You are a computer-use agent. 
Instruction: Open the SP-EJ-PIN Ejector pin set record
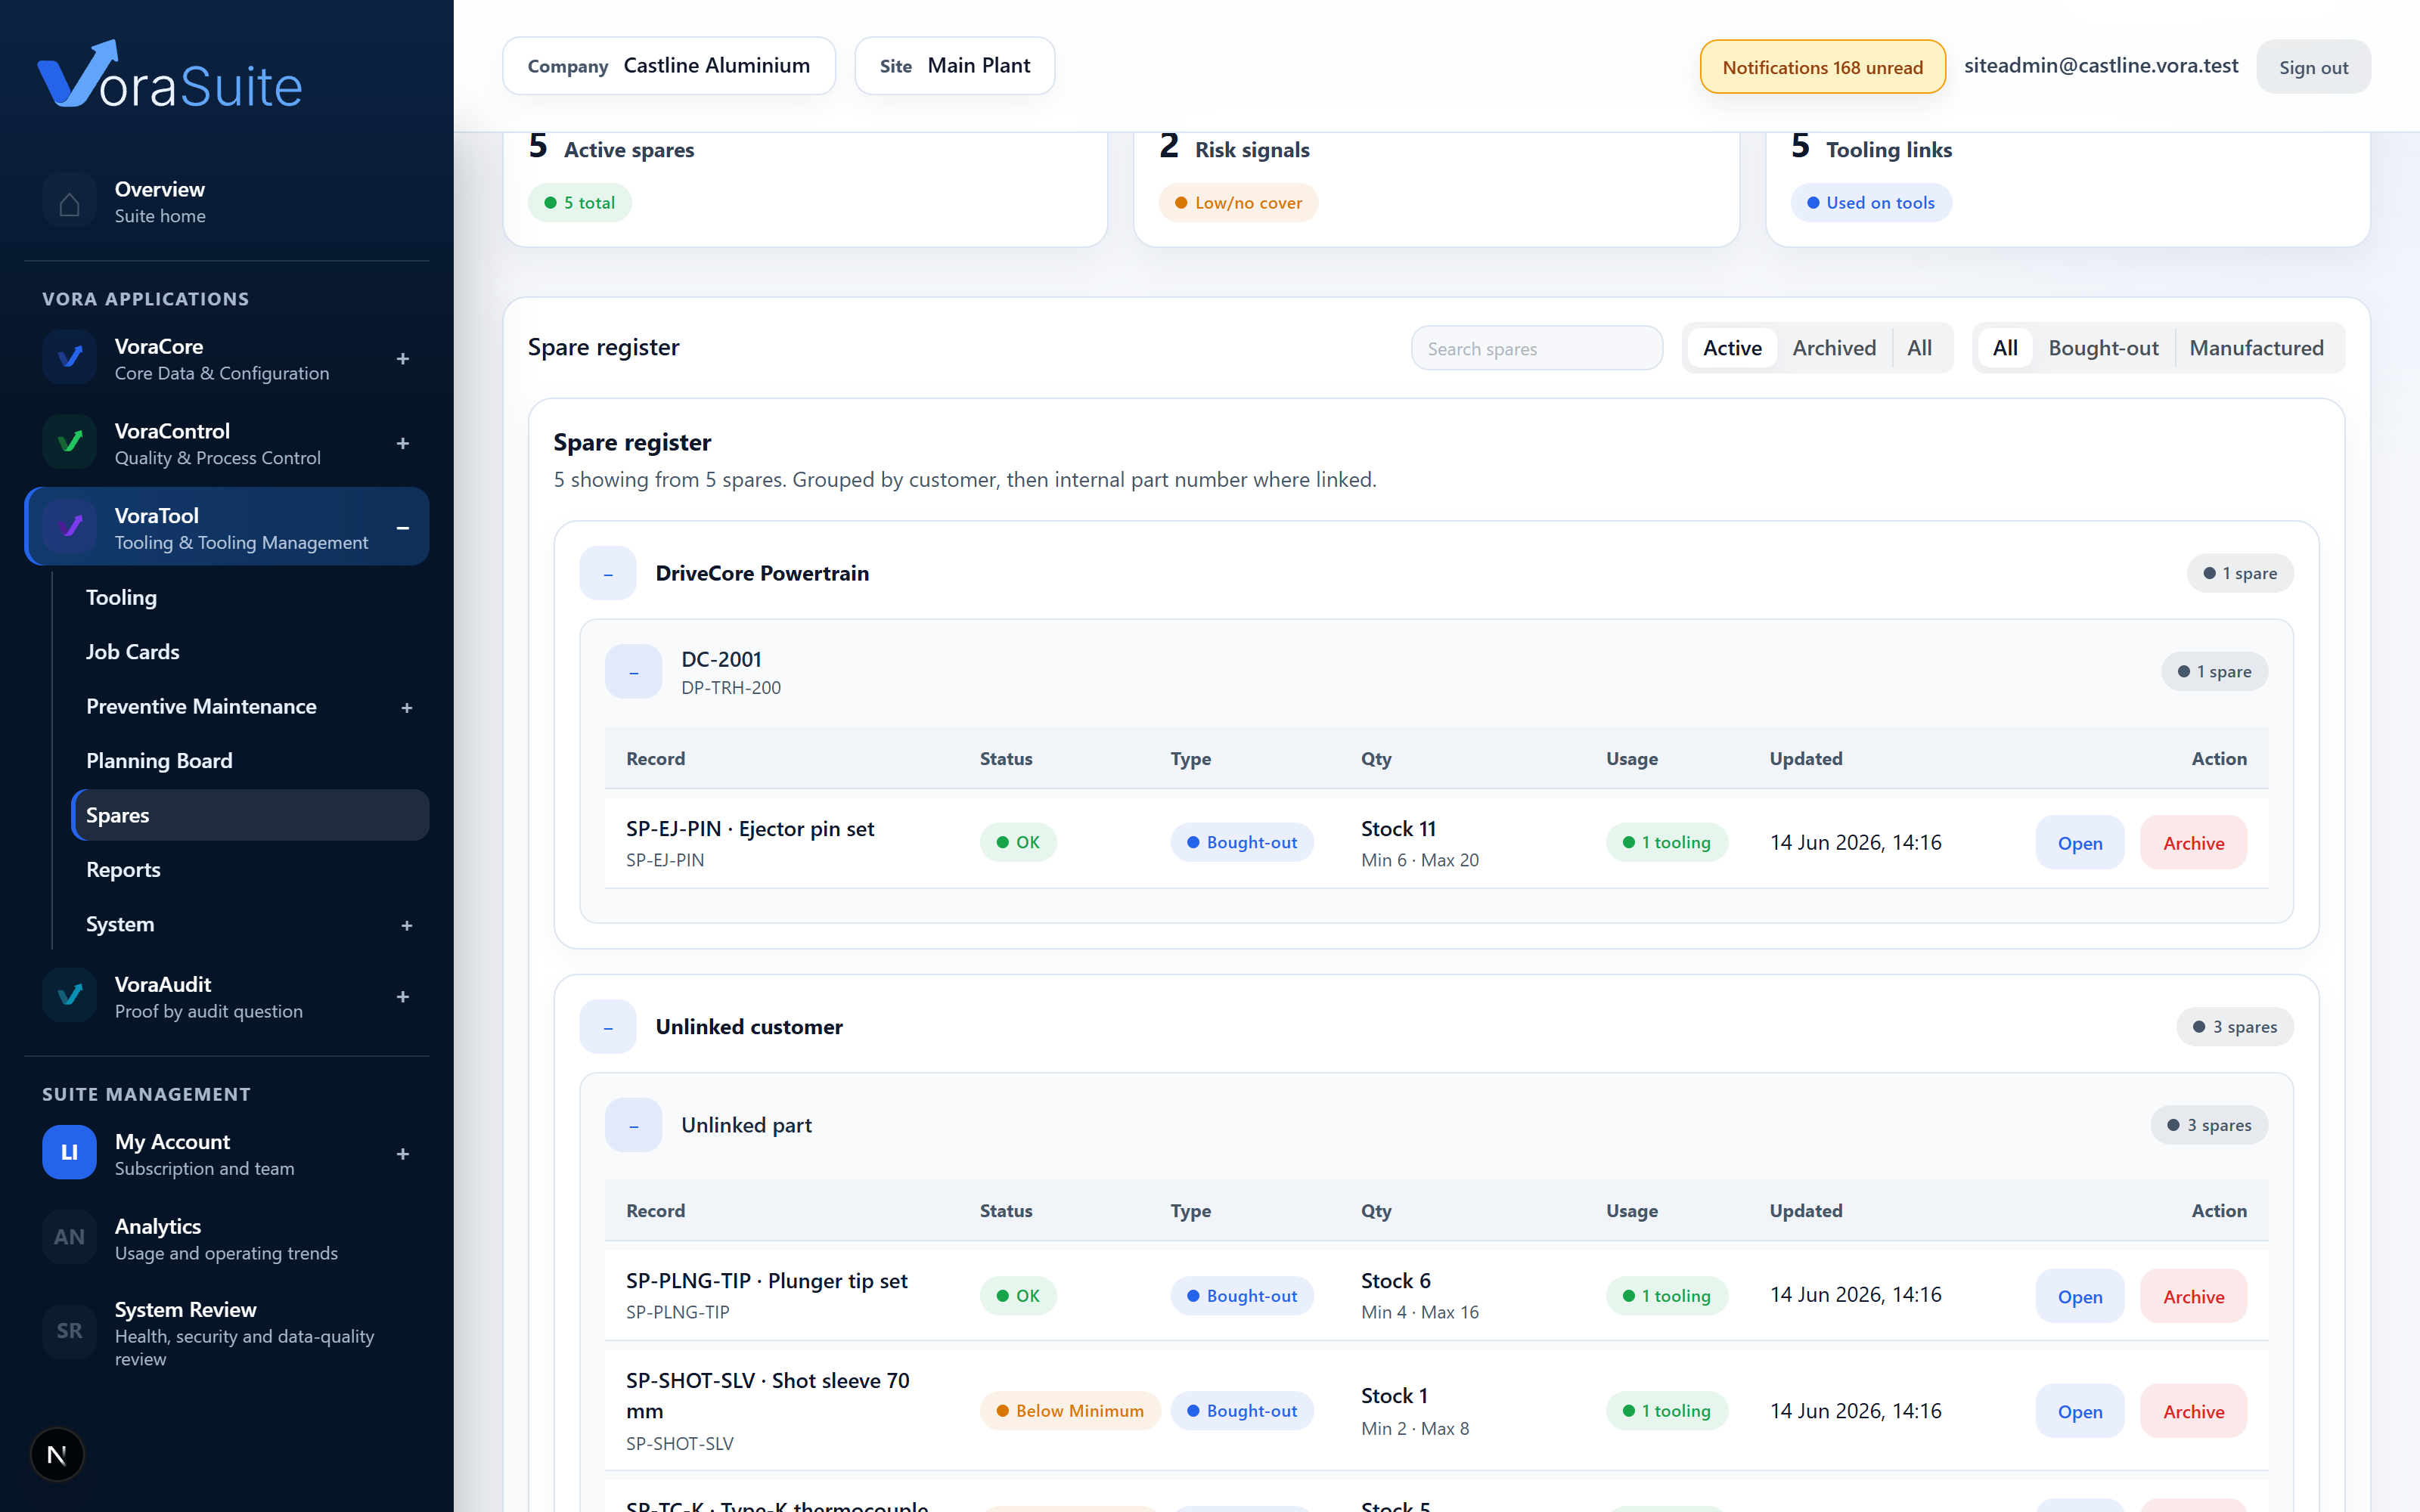[x=2080, y=843]
